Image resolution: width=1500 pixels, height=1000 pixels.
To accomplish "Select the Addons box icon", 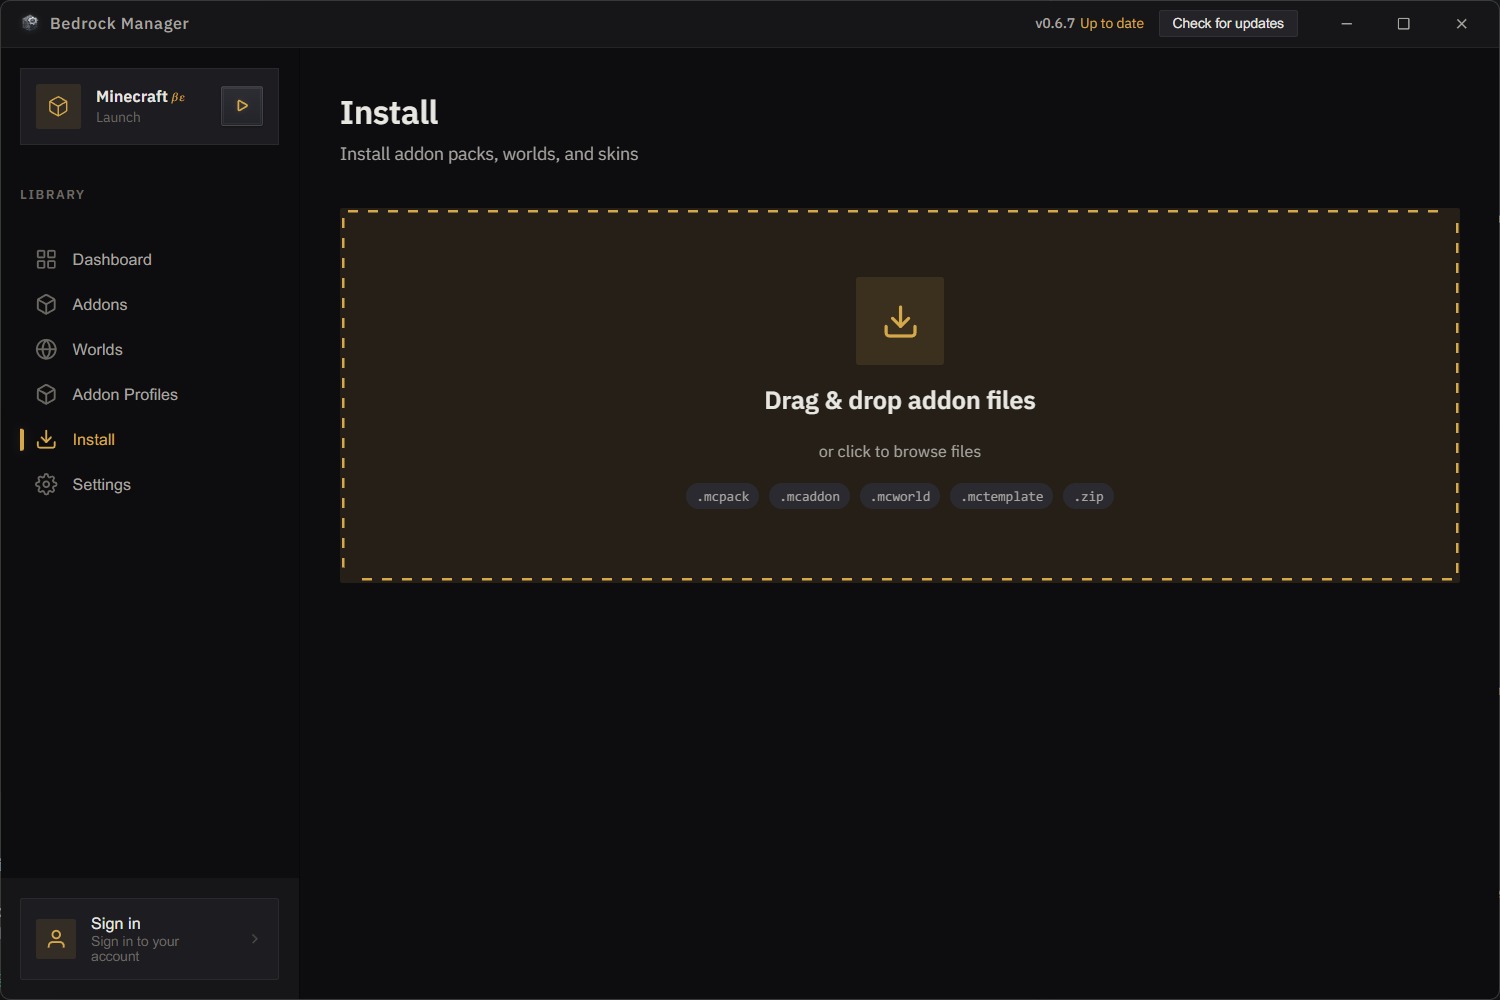I will tap(46, 305).
